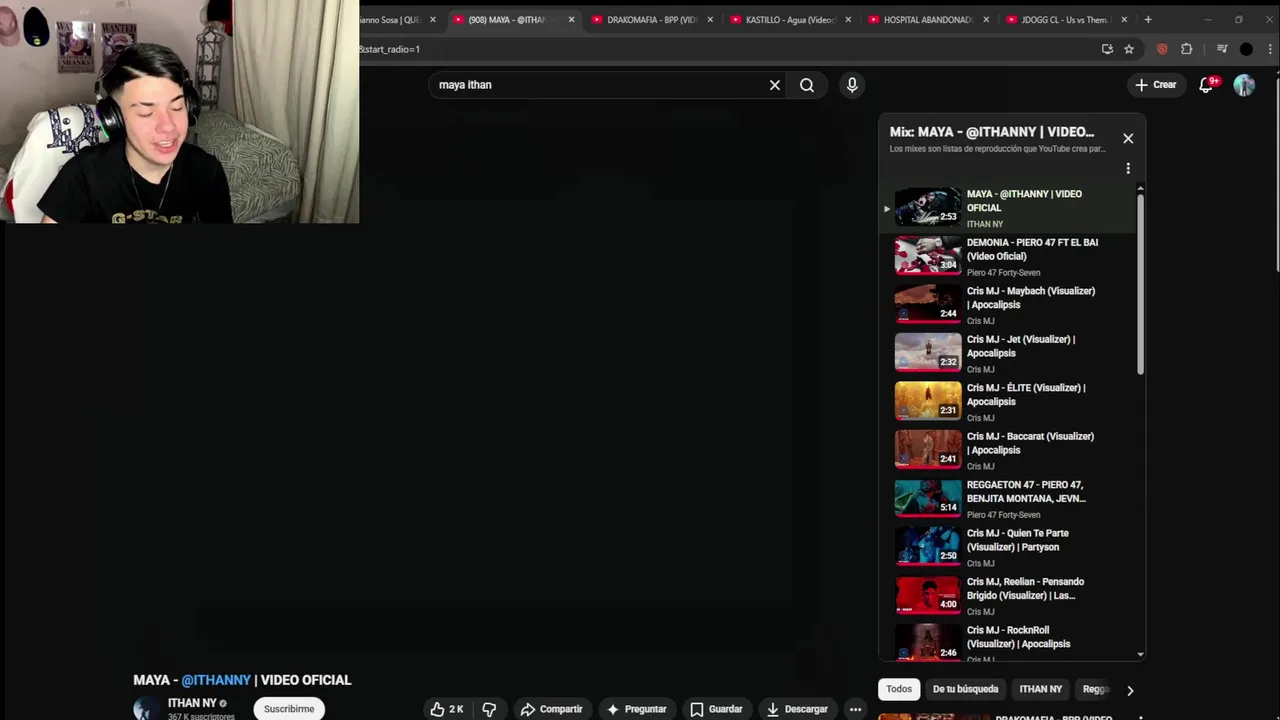The width and height of the screenshot is (1280, 720).
Task: Open the notifications bell
Action: tap(1206, 85)
